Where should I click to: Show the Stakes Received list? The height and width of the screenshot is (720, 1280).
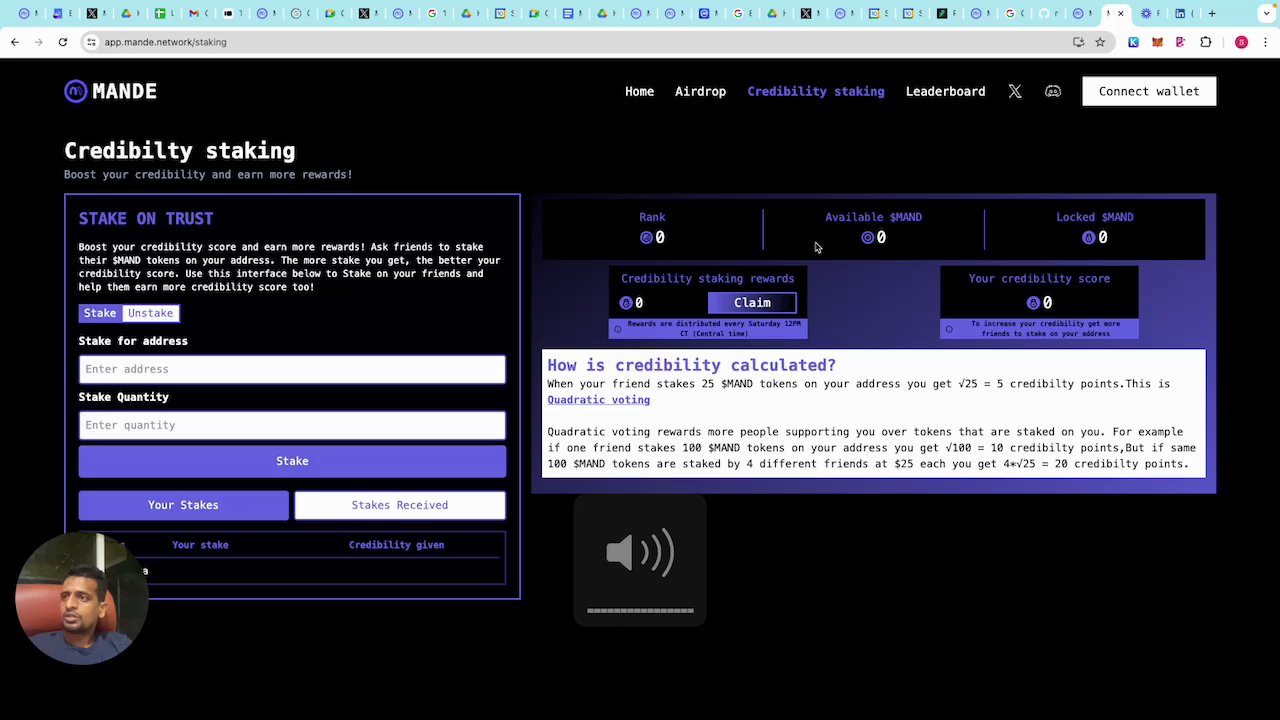click(400, 505)
